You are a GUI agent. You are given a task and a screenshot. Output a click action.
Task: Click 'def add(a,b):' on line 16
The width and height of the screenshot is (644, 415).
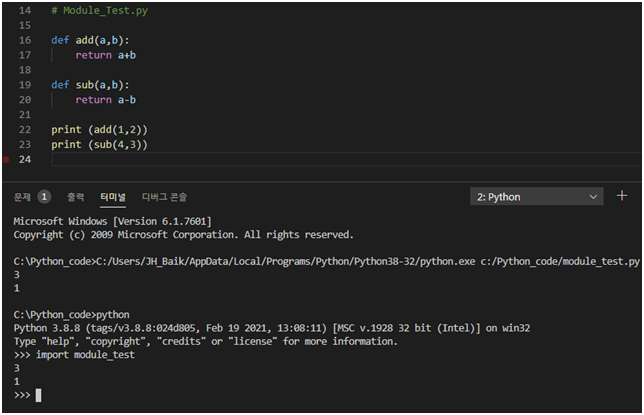tap(90, 40)
